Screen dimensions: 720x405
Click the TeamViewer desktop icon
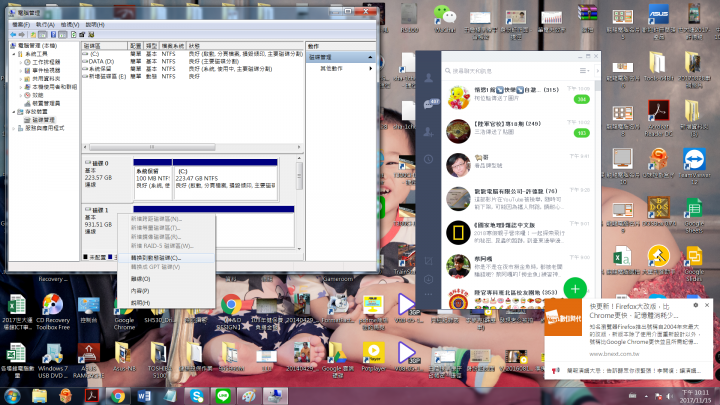pos(694,165)
